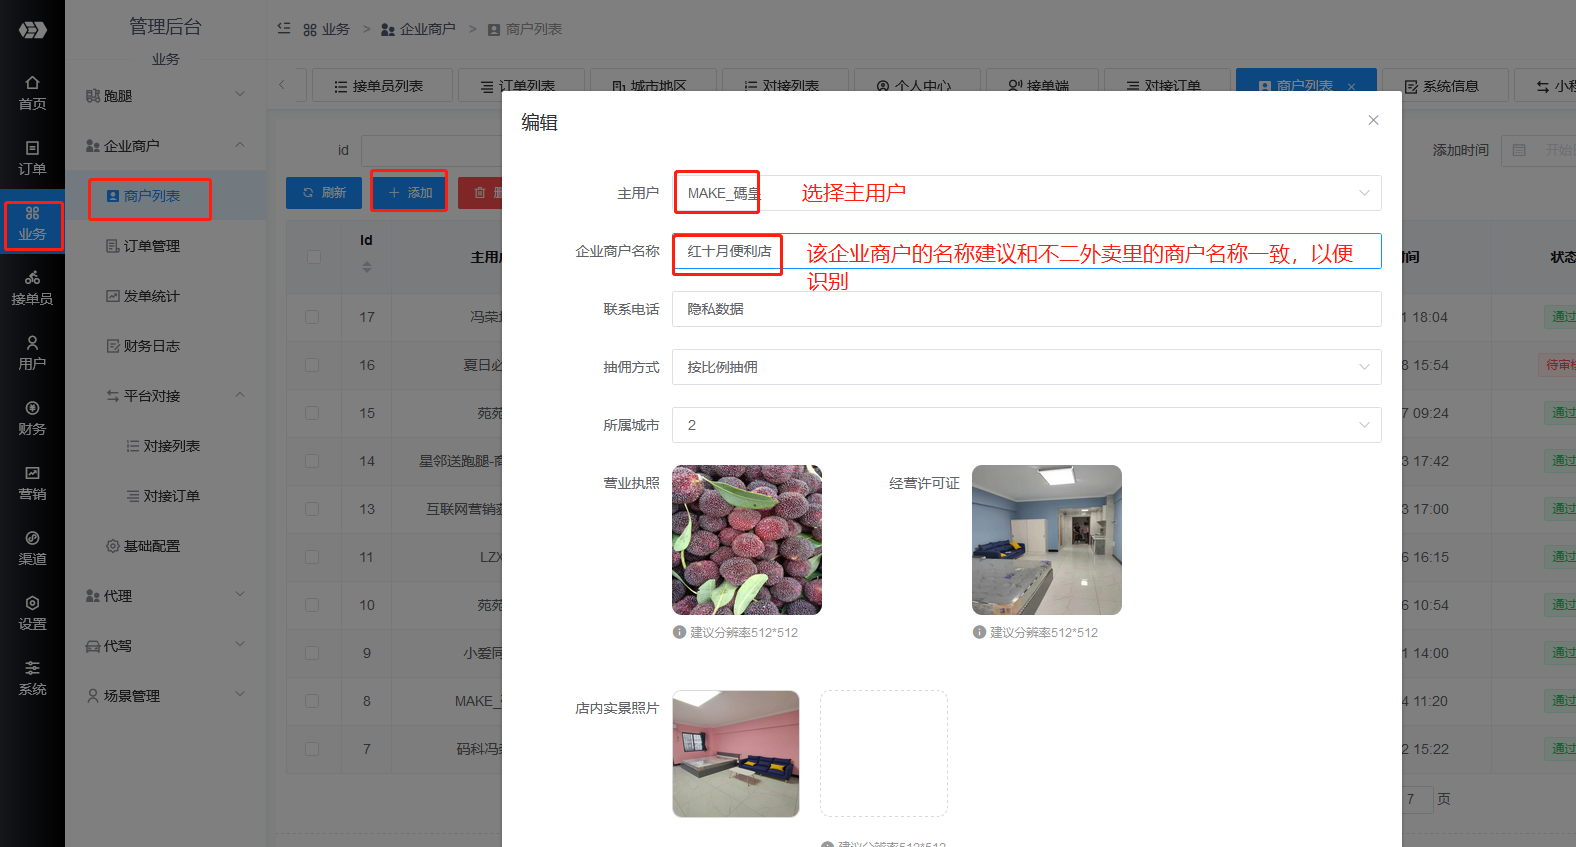The image size is (1576, 847).
Task: Expand the 跑腿 menu group
Action: click(x=166, y=96)
